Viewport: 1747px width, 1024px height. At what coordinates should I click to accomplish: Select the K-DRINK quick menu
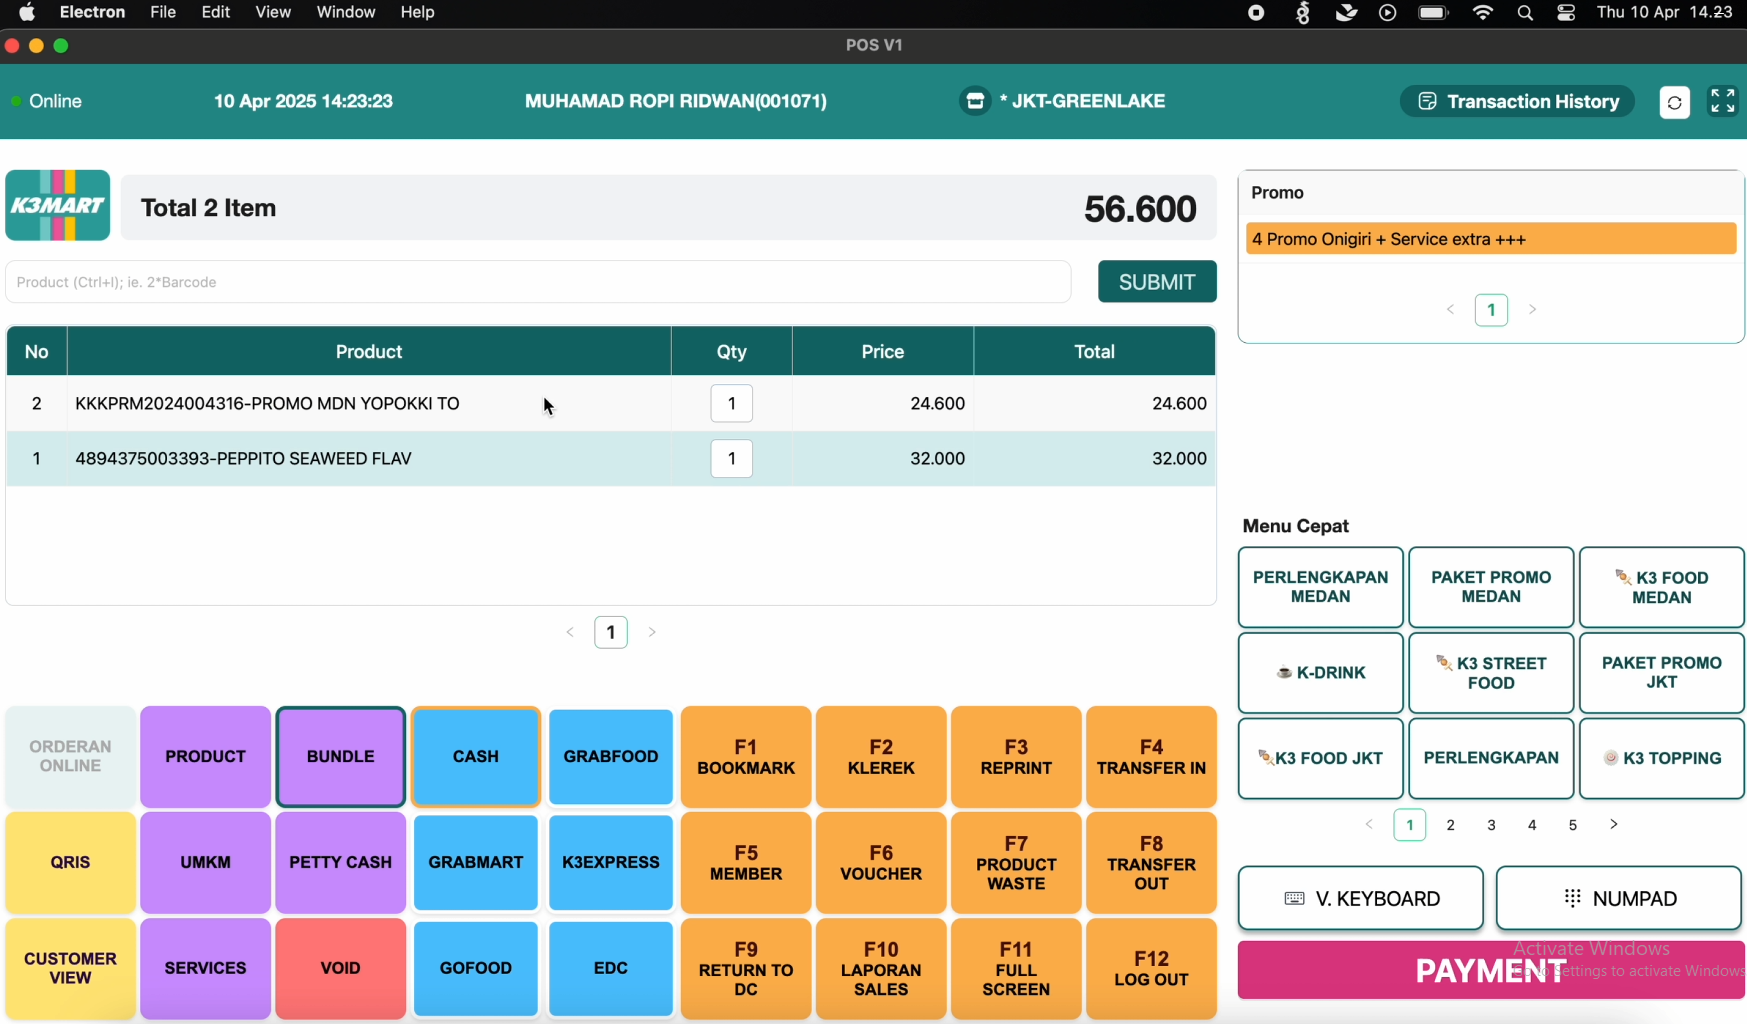point(1320,673)
